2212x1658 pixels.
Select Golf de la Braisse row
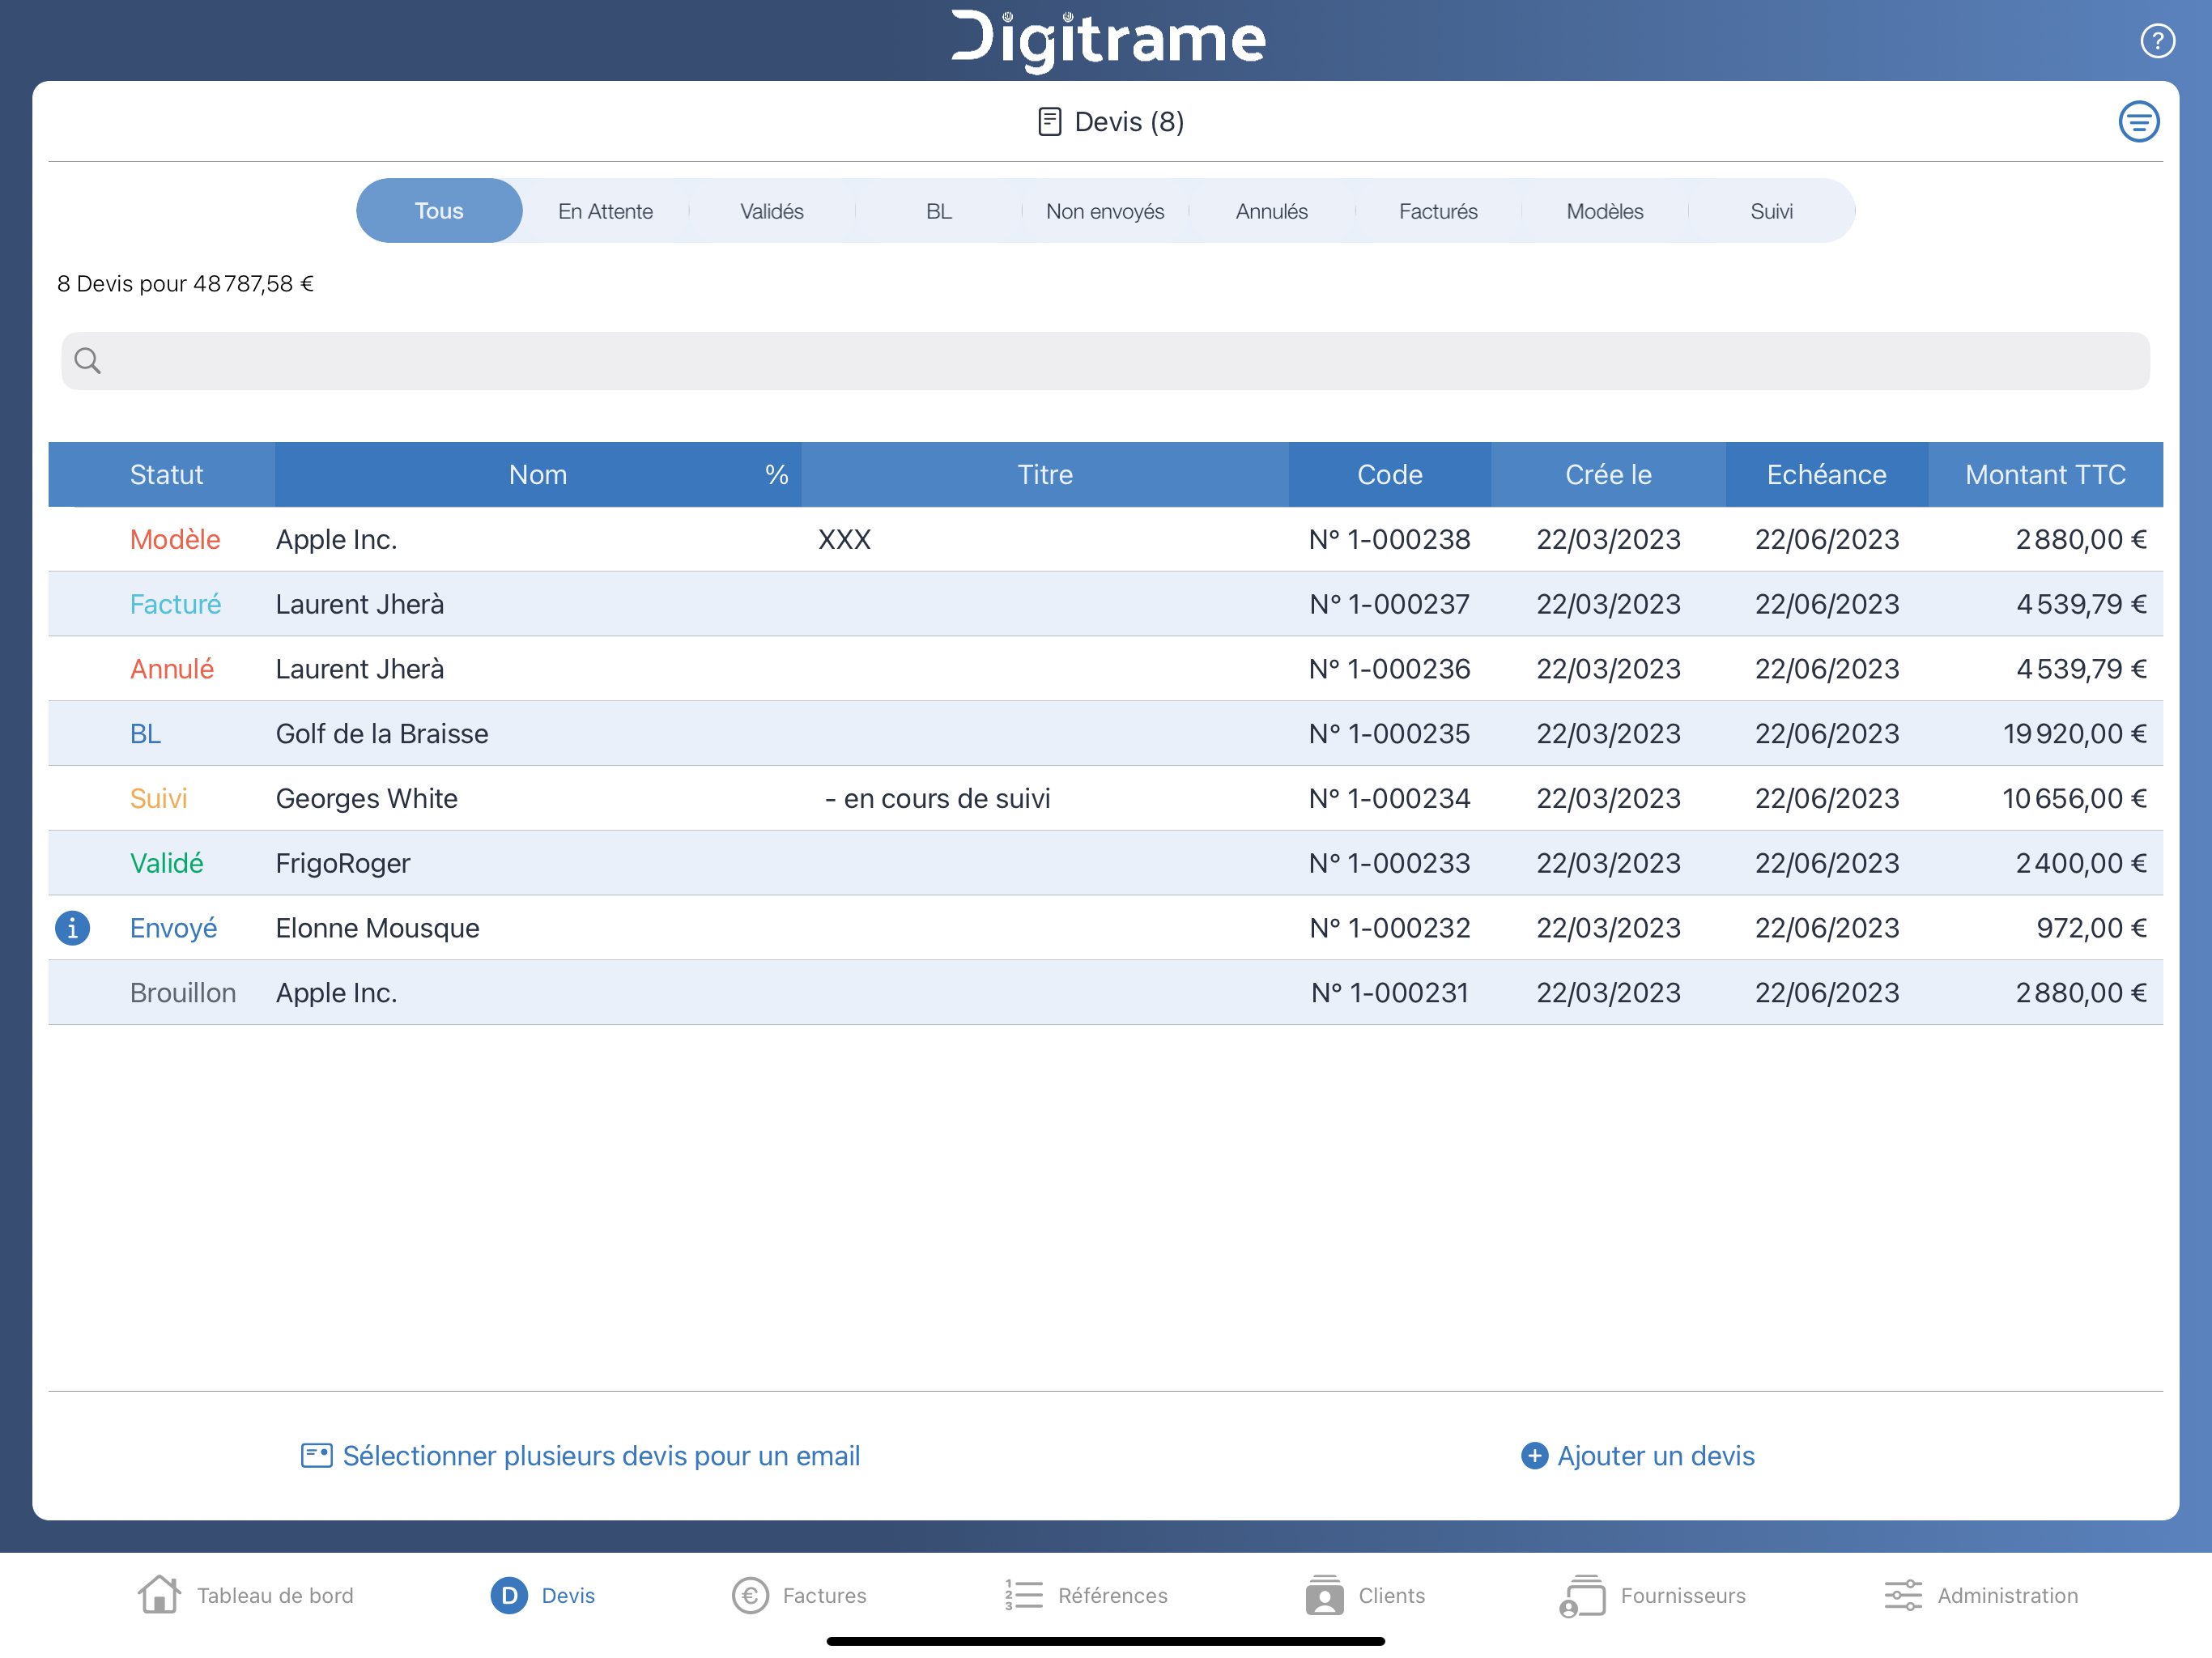click(1105, 733)
